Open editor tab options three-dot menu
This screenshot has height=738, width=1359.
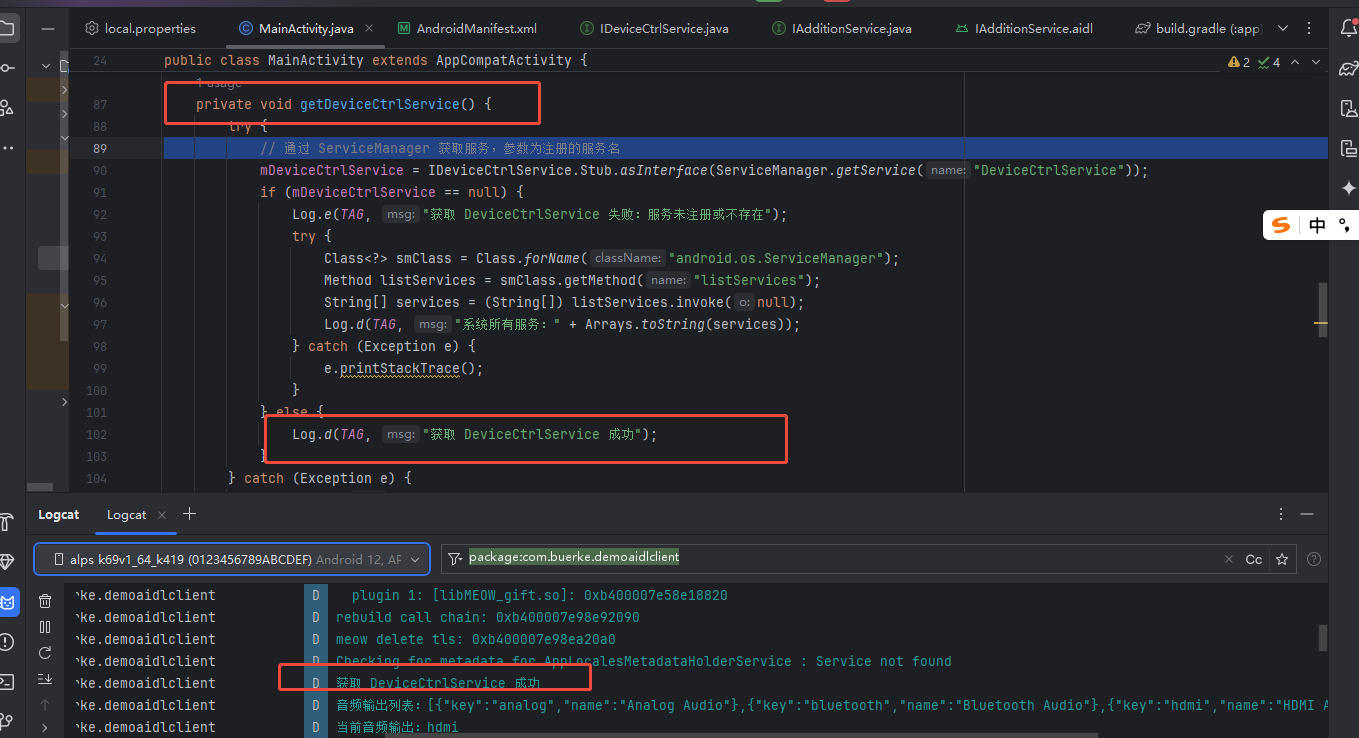[1311, 28]
